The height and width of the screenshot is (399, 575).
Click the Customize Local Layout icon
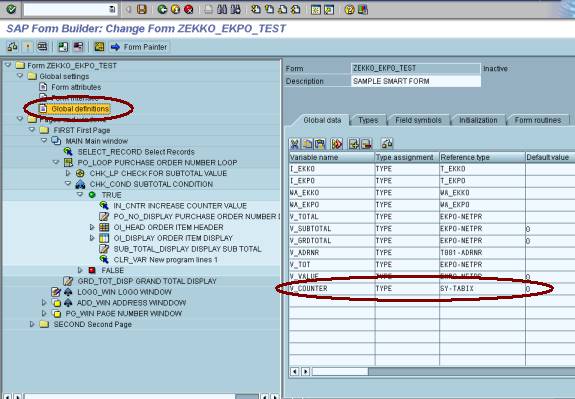pyautogui.click(x=363, y=9)
